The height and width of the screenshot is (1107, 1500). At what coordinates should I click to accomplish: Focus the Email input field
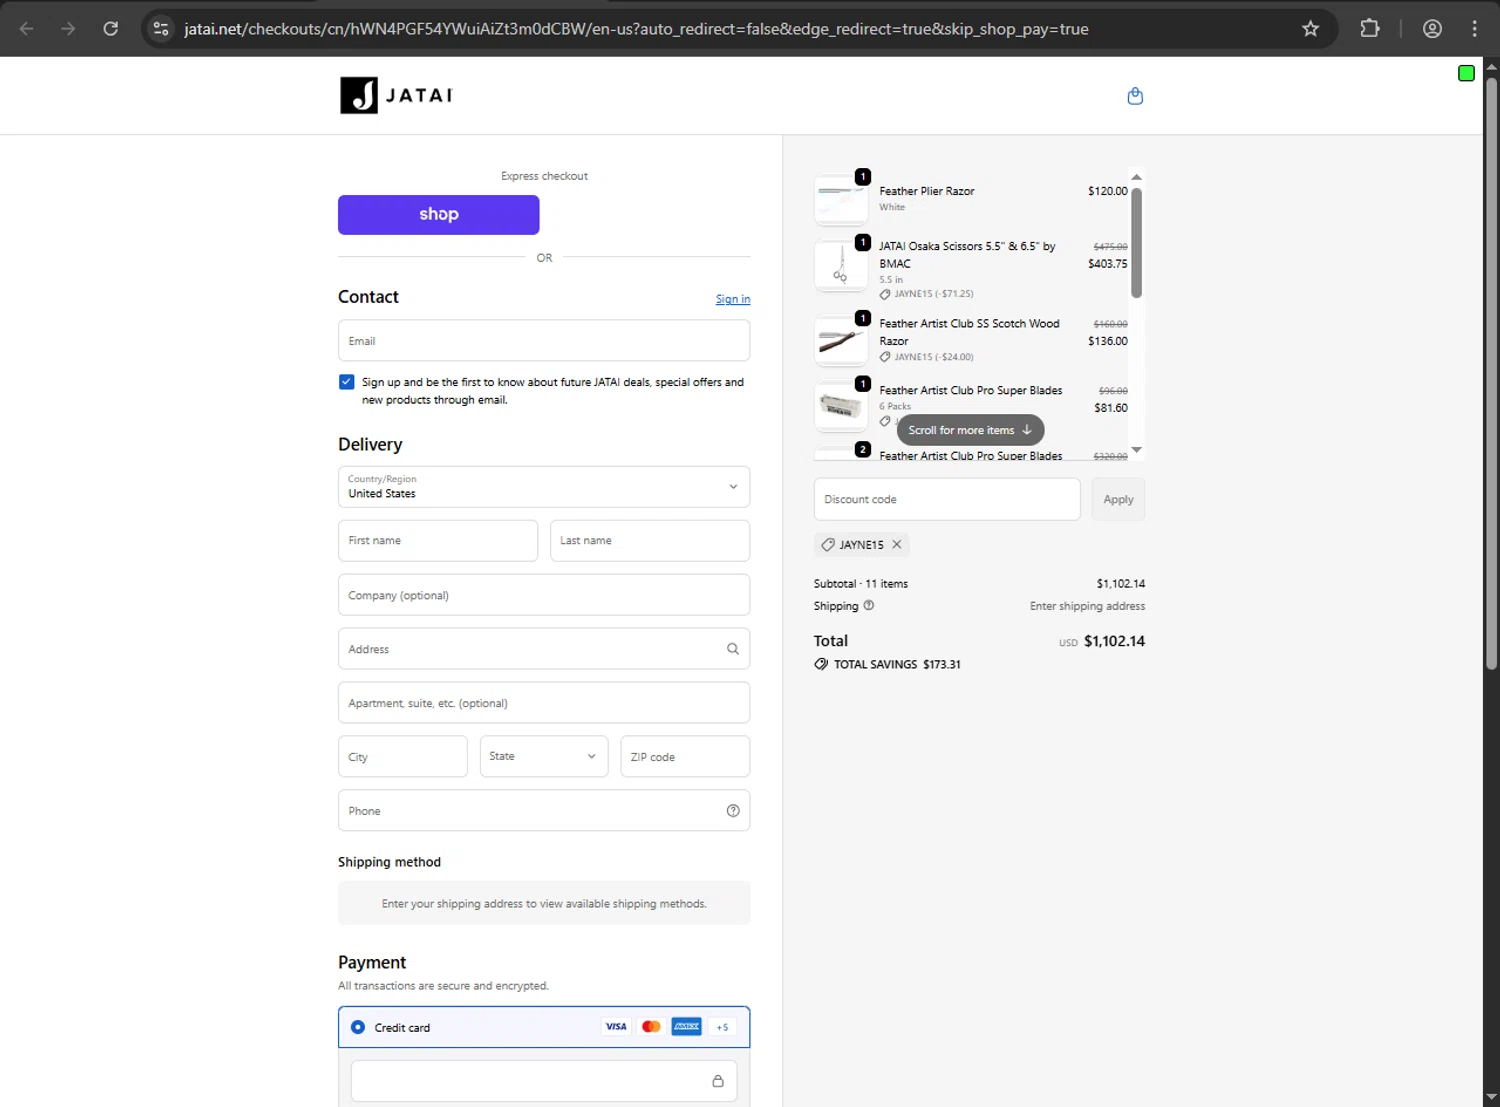[x=544, y=341]
